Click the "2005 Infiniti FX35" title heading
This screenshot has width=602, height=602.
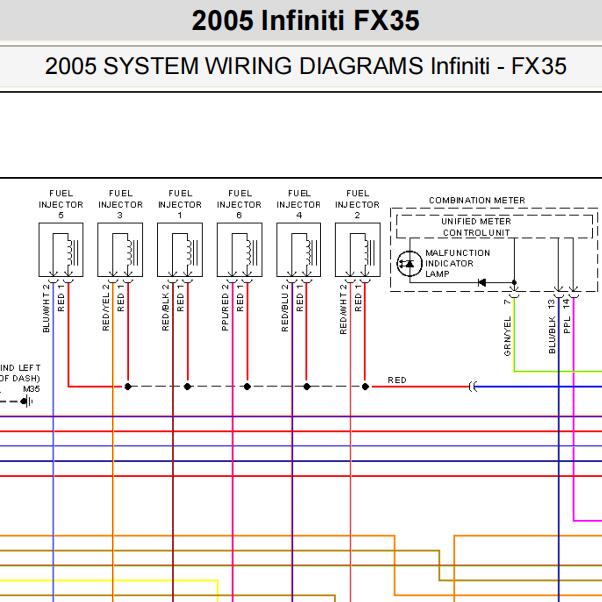305,20
